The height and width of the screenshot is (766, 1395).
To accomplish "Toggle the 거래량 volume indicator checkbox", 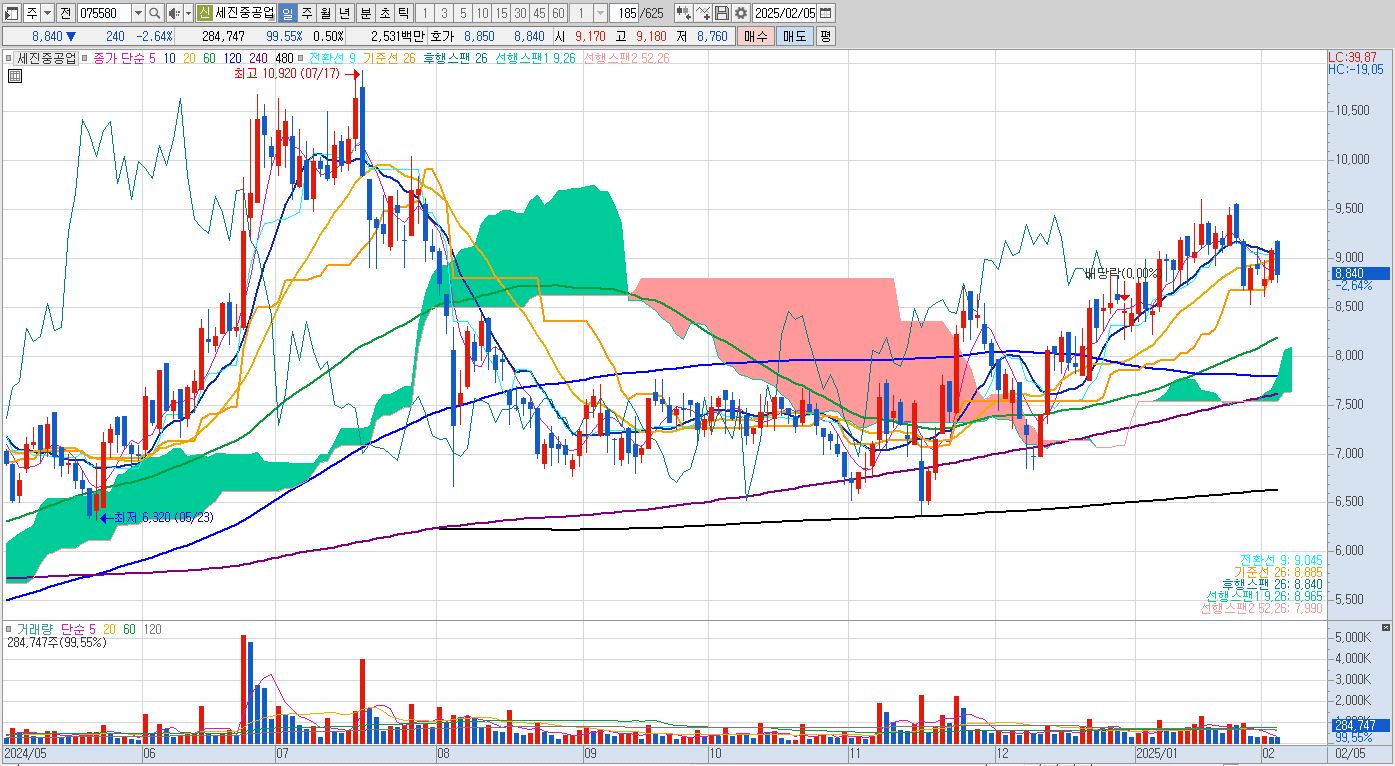I will (x=10, y=629).
